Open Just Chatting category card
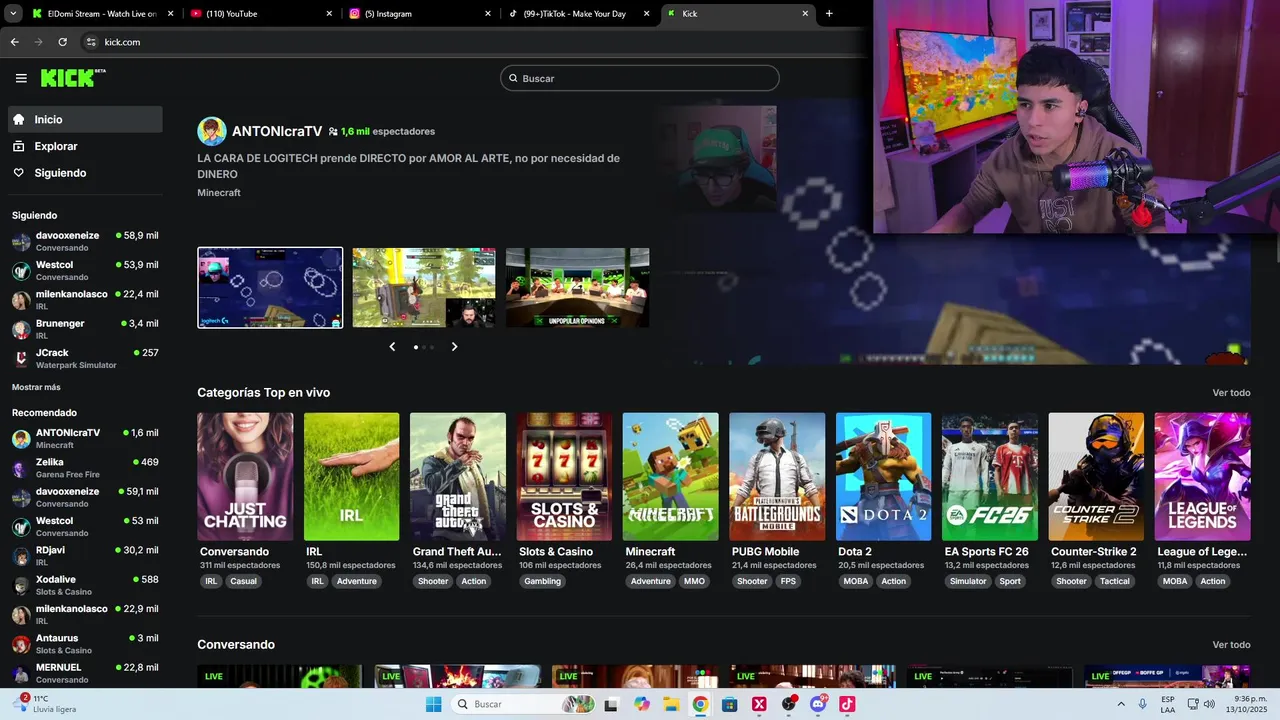The width and height of the screenshot is (1280, 720). coord(245,476)
